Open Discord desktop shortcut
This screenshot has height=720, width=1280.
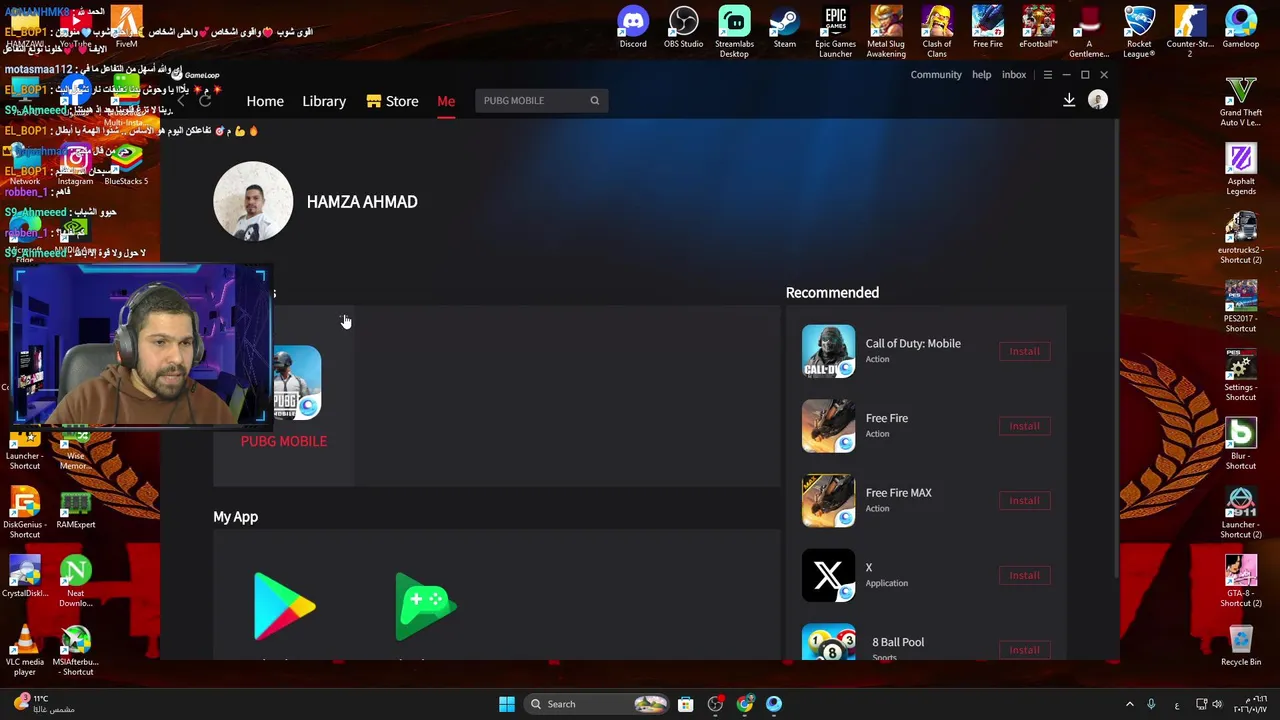(633, 28)
